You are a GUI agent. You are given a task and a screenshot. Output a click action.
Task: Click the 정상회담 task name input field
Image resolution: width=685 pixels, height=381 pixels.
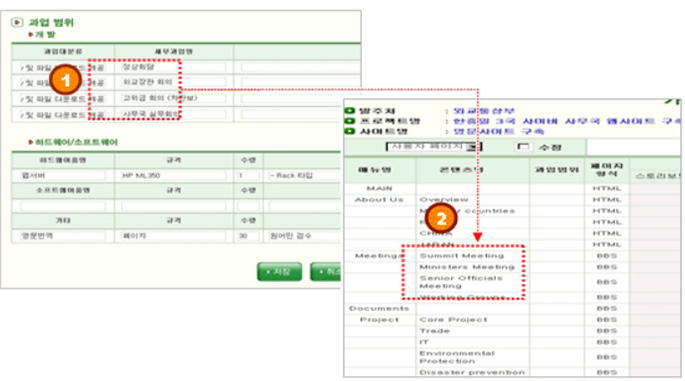point(173,67)
